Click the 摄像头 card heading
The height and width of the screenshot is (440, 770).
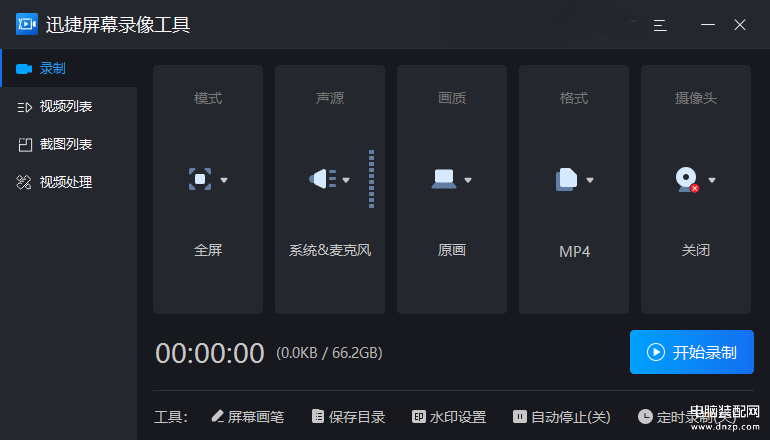click(x=696, y=98)
